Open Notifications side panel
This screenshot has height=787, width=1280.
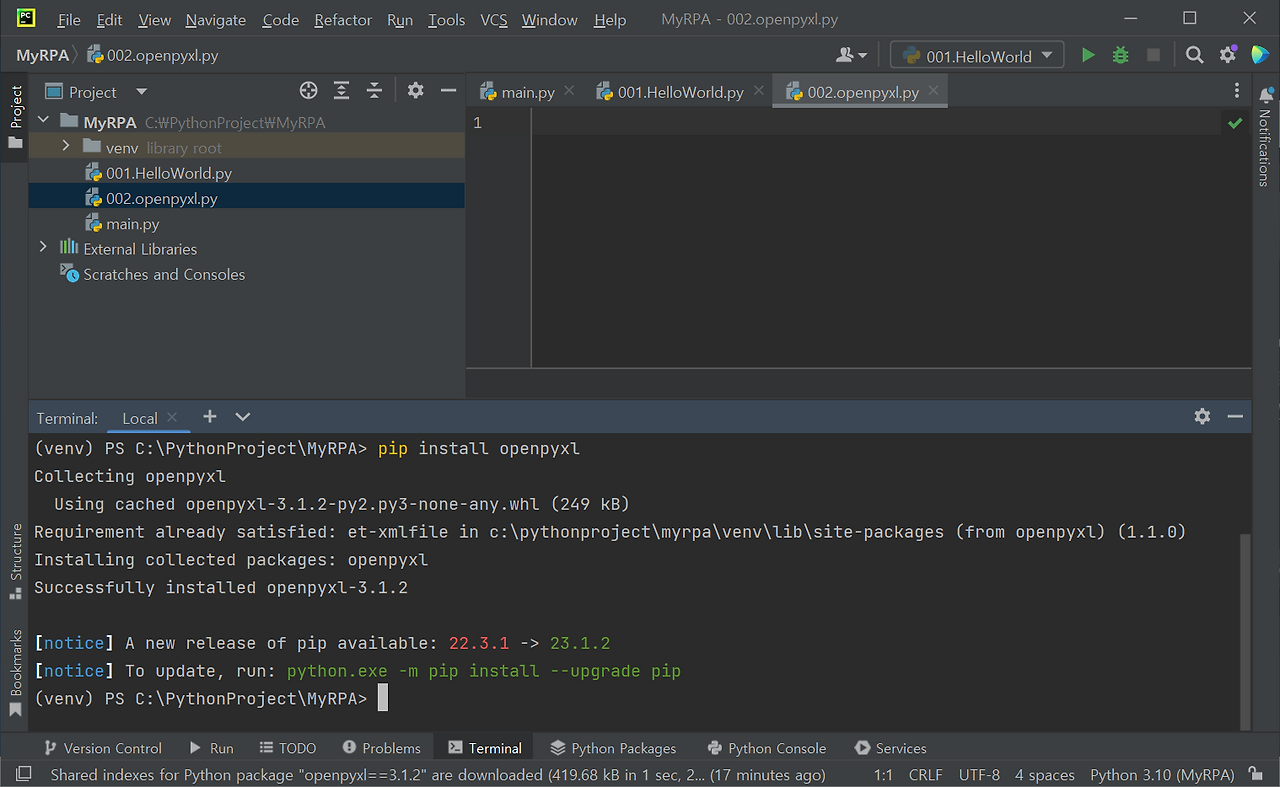(1265, 136)
